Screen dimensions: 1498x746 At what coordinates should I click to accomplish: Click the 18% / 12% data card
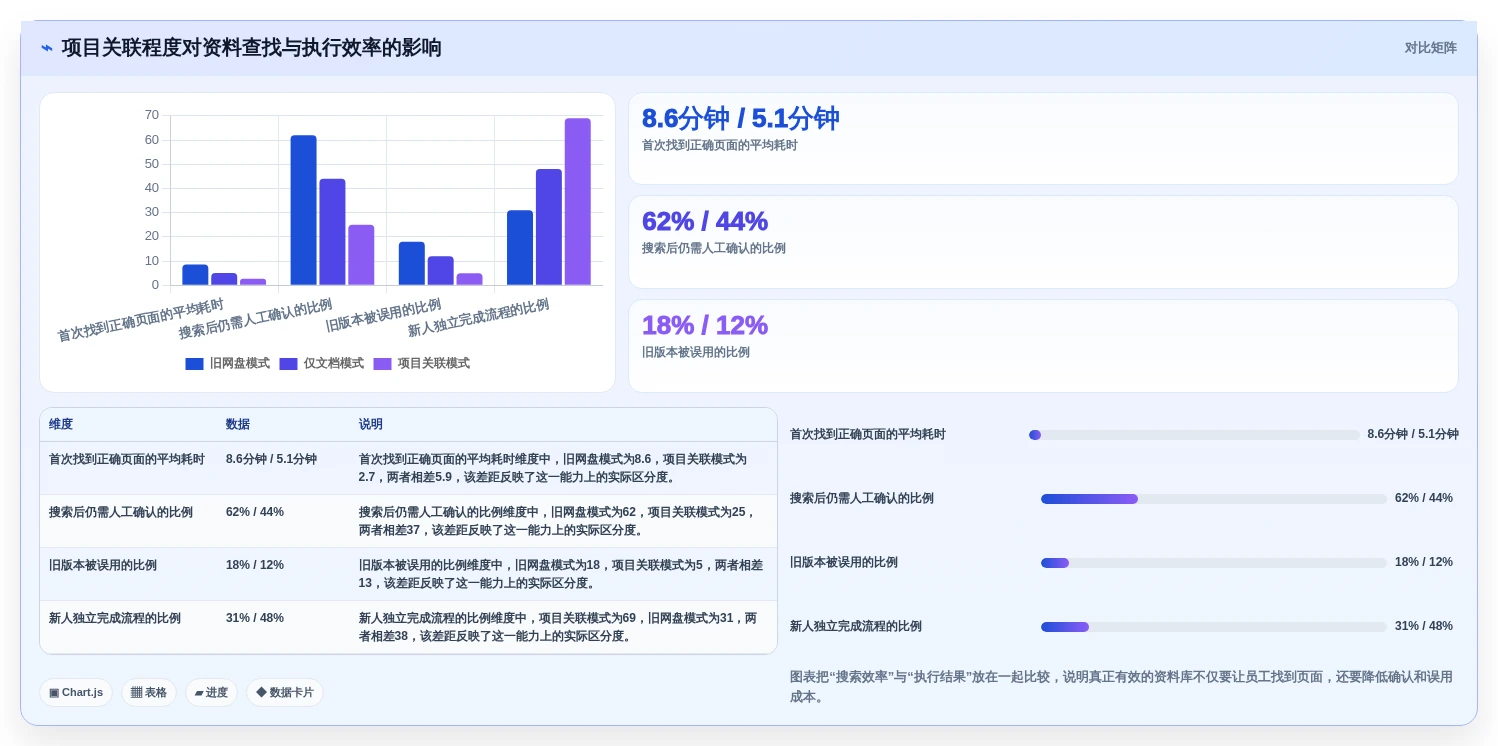pos(1043,346)
